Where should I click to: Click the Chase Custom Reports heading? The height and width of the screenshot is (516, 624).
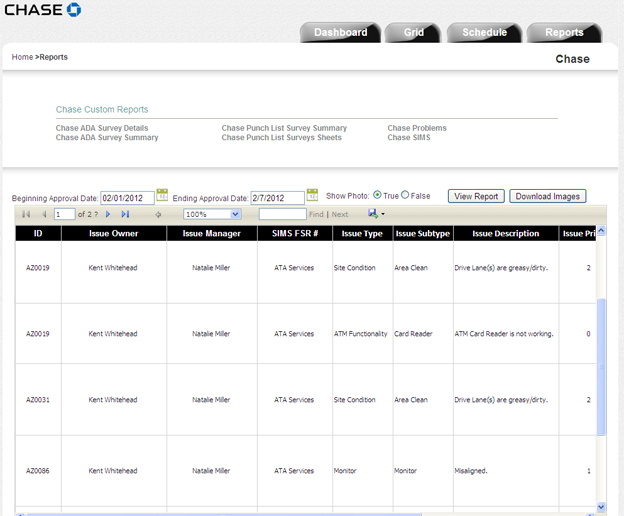coord(102,109)
